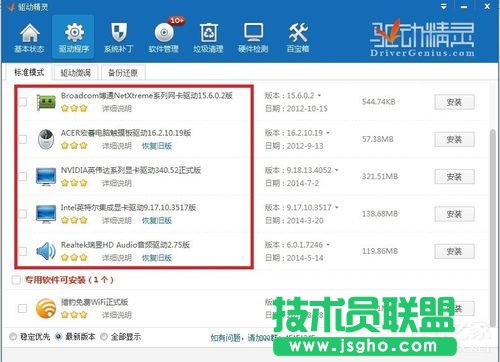This screenshot has height=362, width=500.
Task: Click the NVIDIA display driver monitor icon
Action: point(46,177)
